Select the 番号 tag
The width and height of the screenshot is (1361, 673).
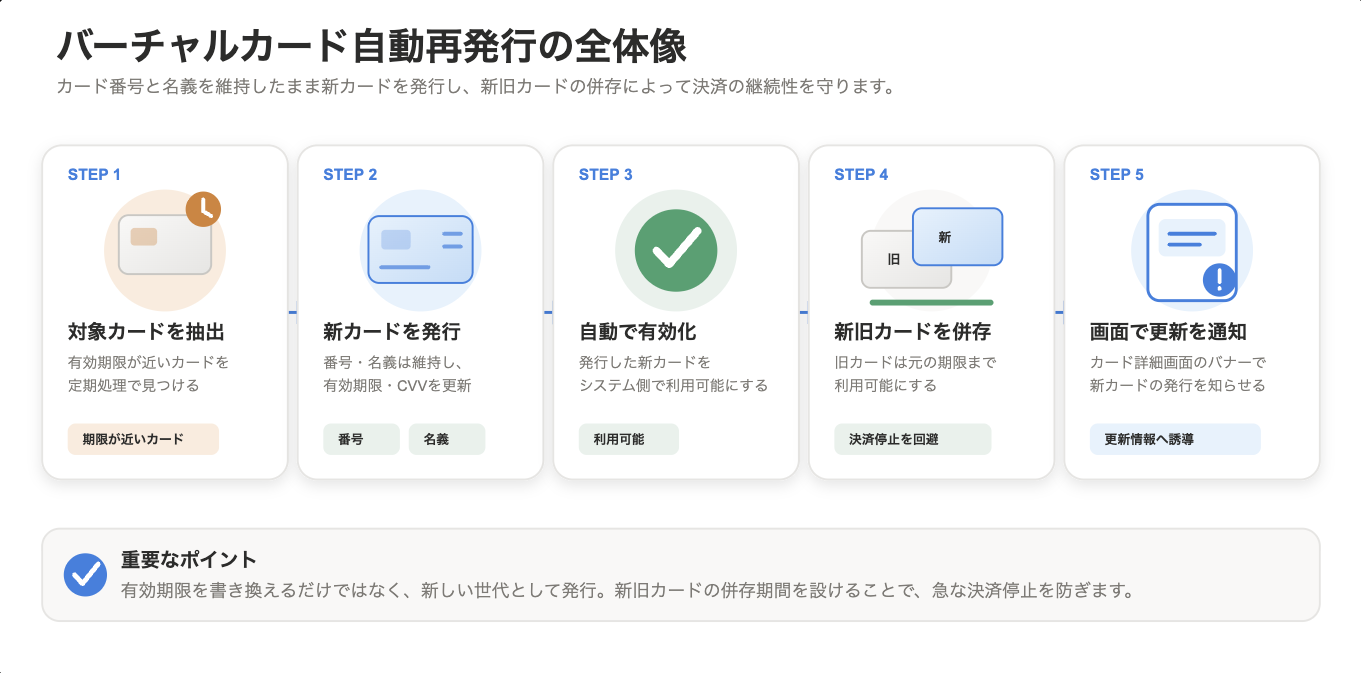point(361,439)
